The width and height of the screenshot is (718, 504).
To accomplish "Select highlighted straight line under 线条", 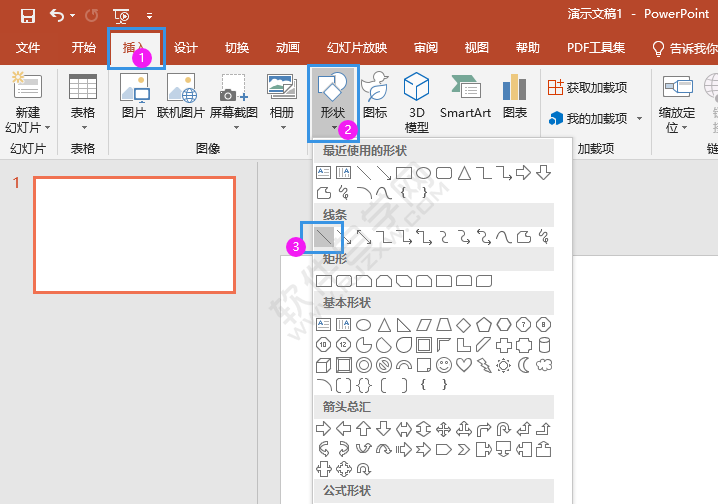I will coord(324,237).
